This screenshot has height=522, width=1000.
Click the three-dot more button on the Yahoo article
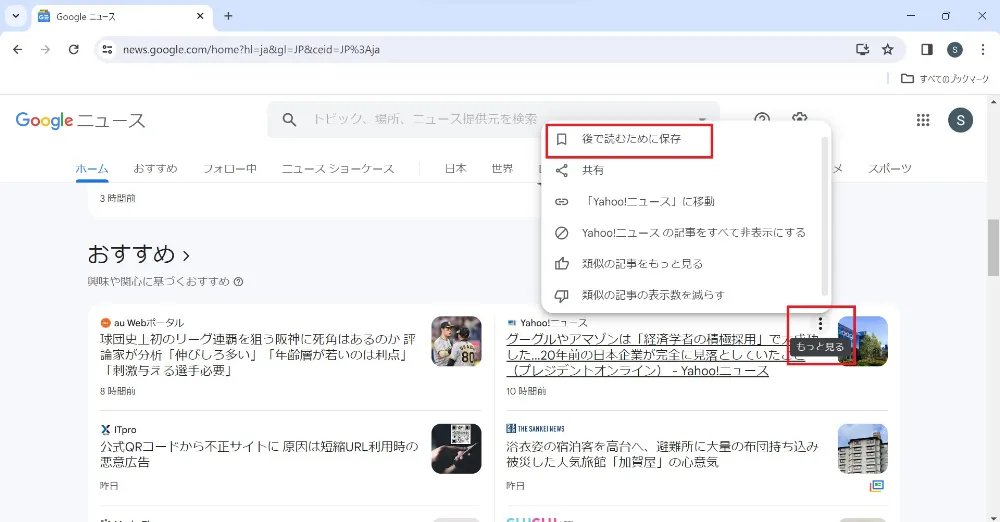(x=820, y=324)
